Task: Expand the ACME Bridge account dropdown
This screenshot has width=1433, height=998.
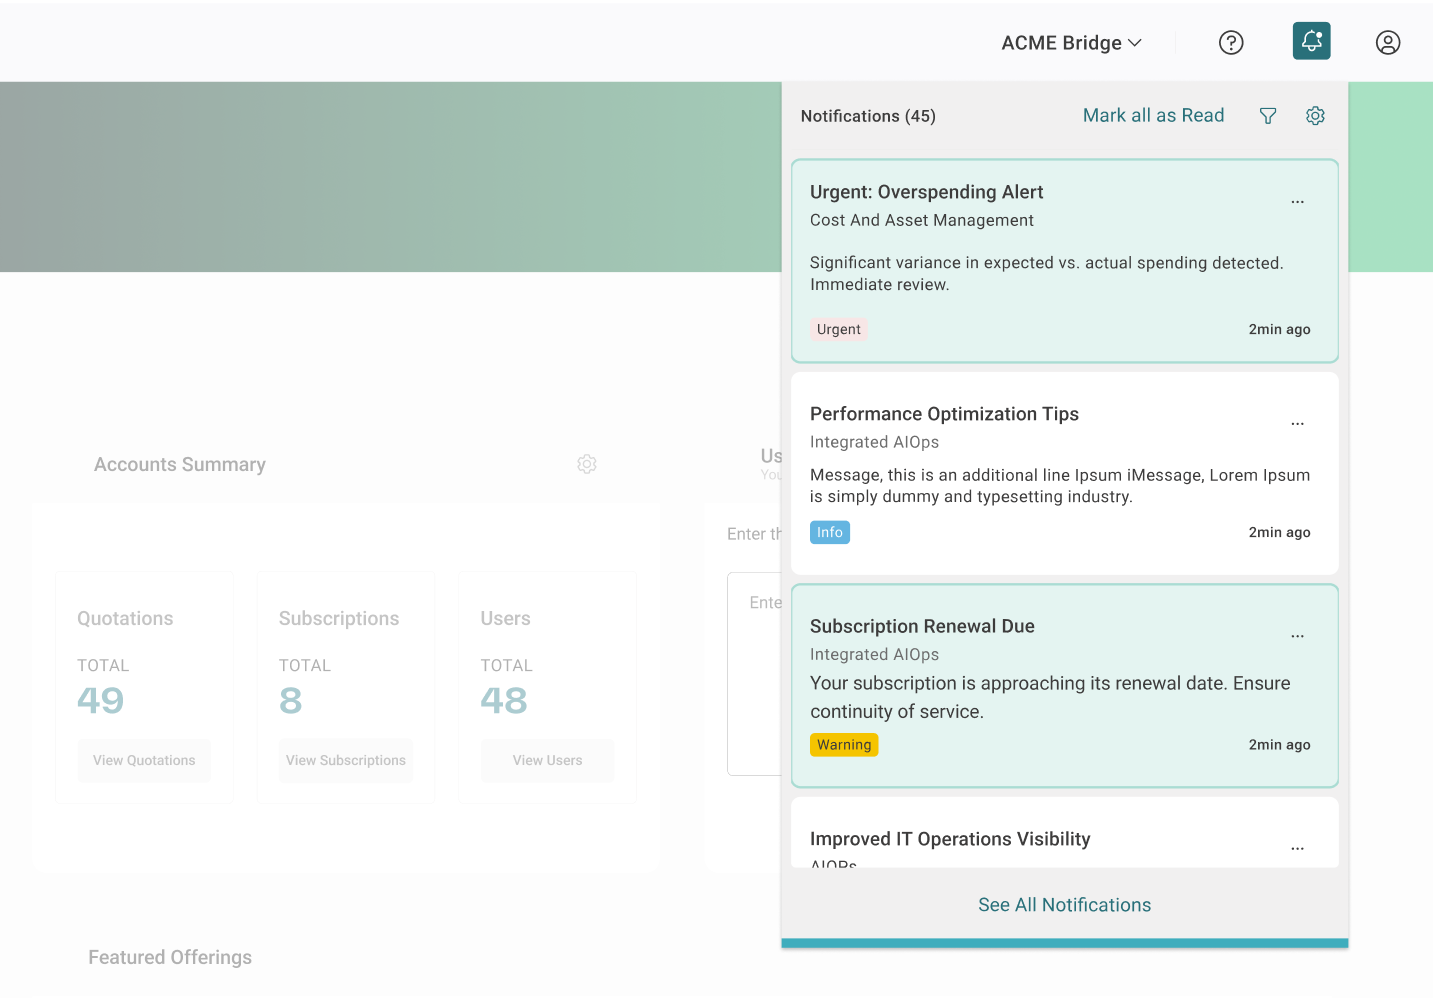Action: [1071, 43]
